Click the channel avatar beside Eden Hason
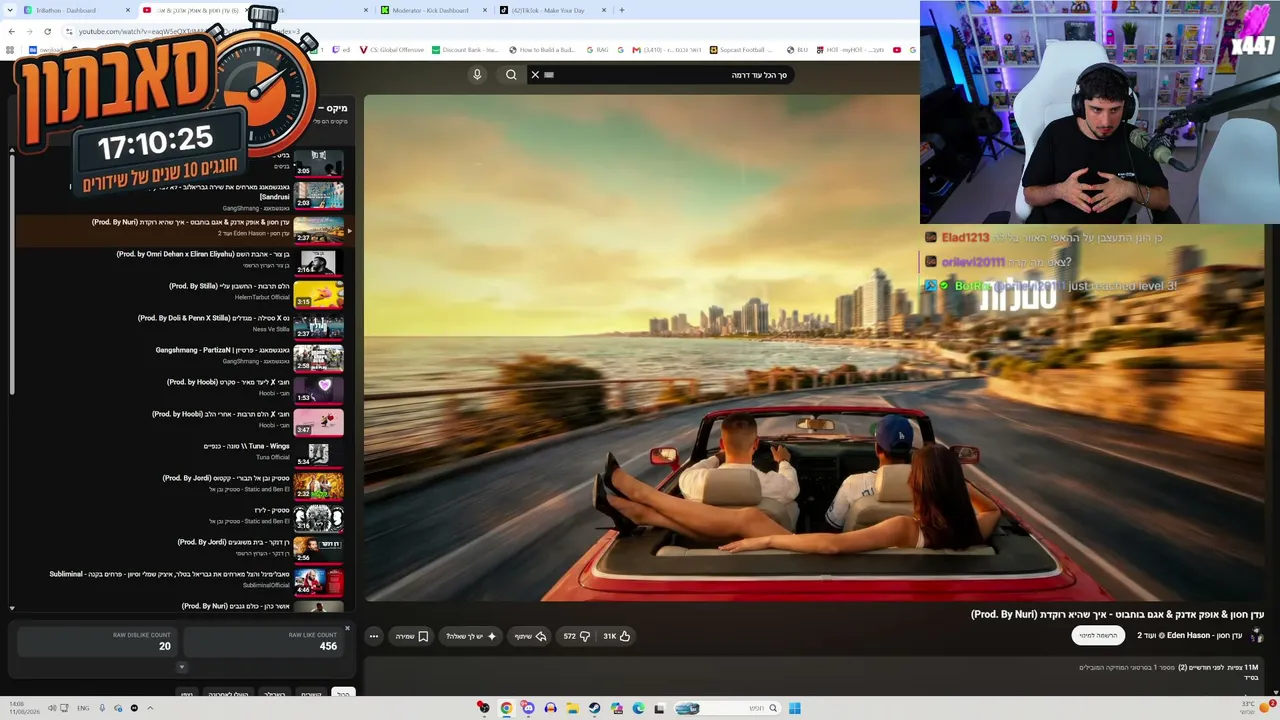 click(x=1257, y=635)
